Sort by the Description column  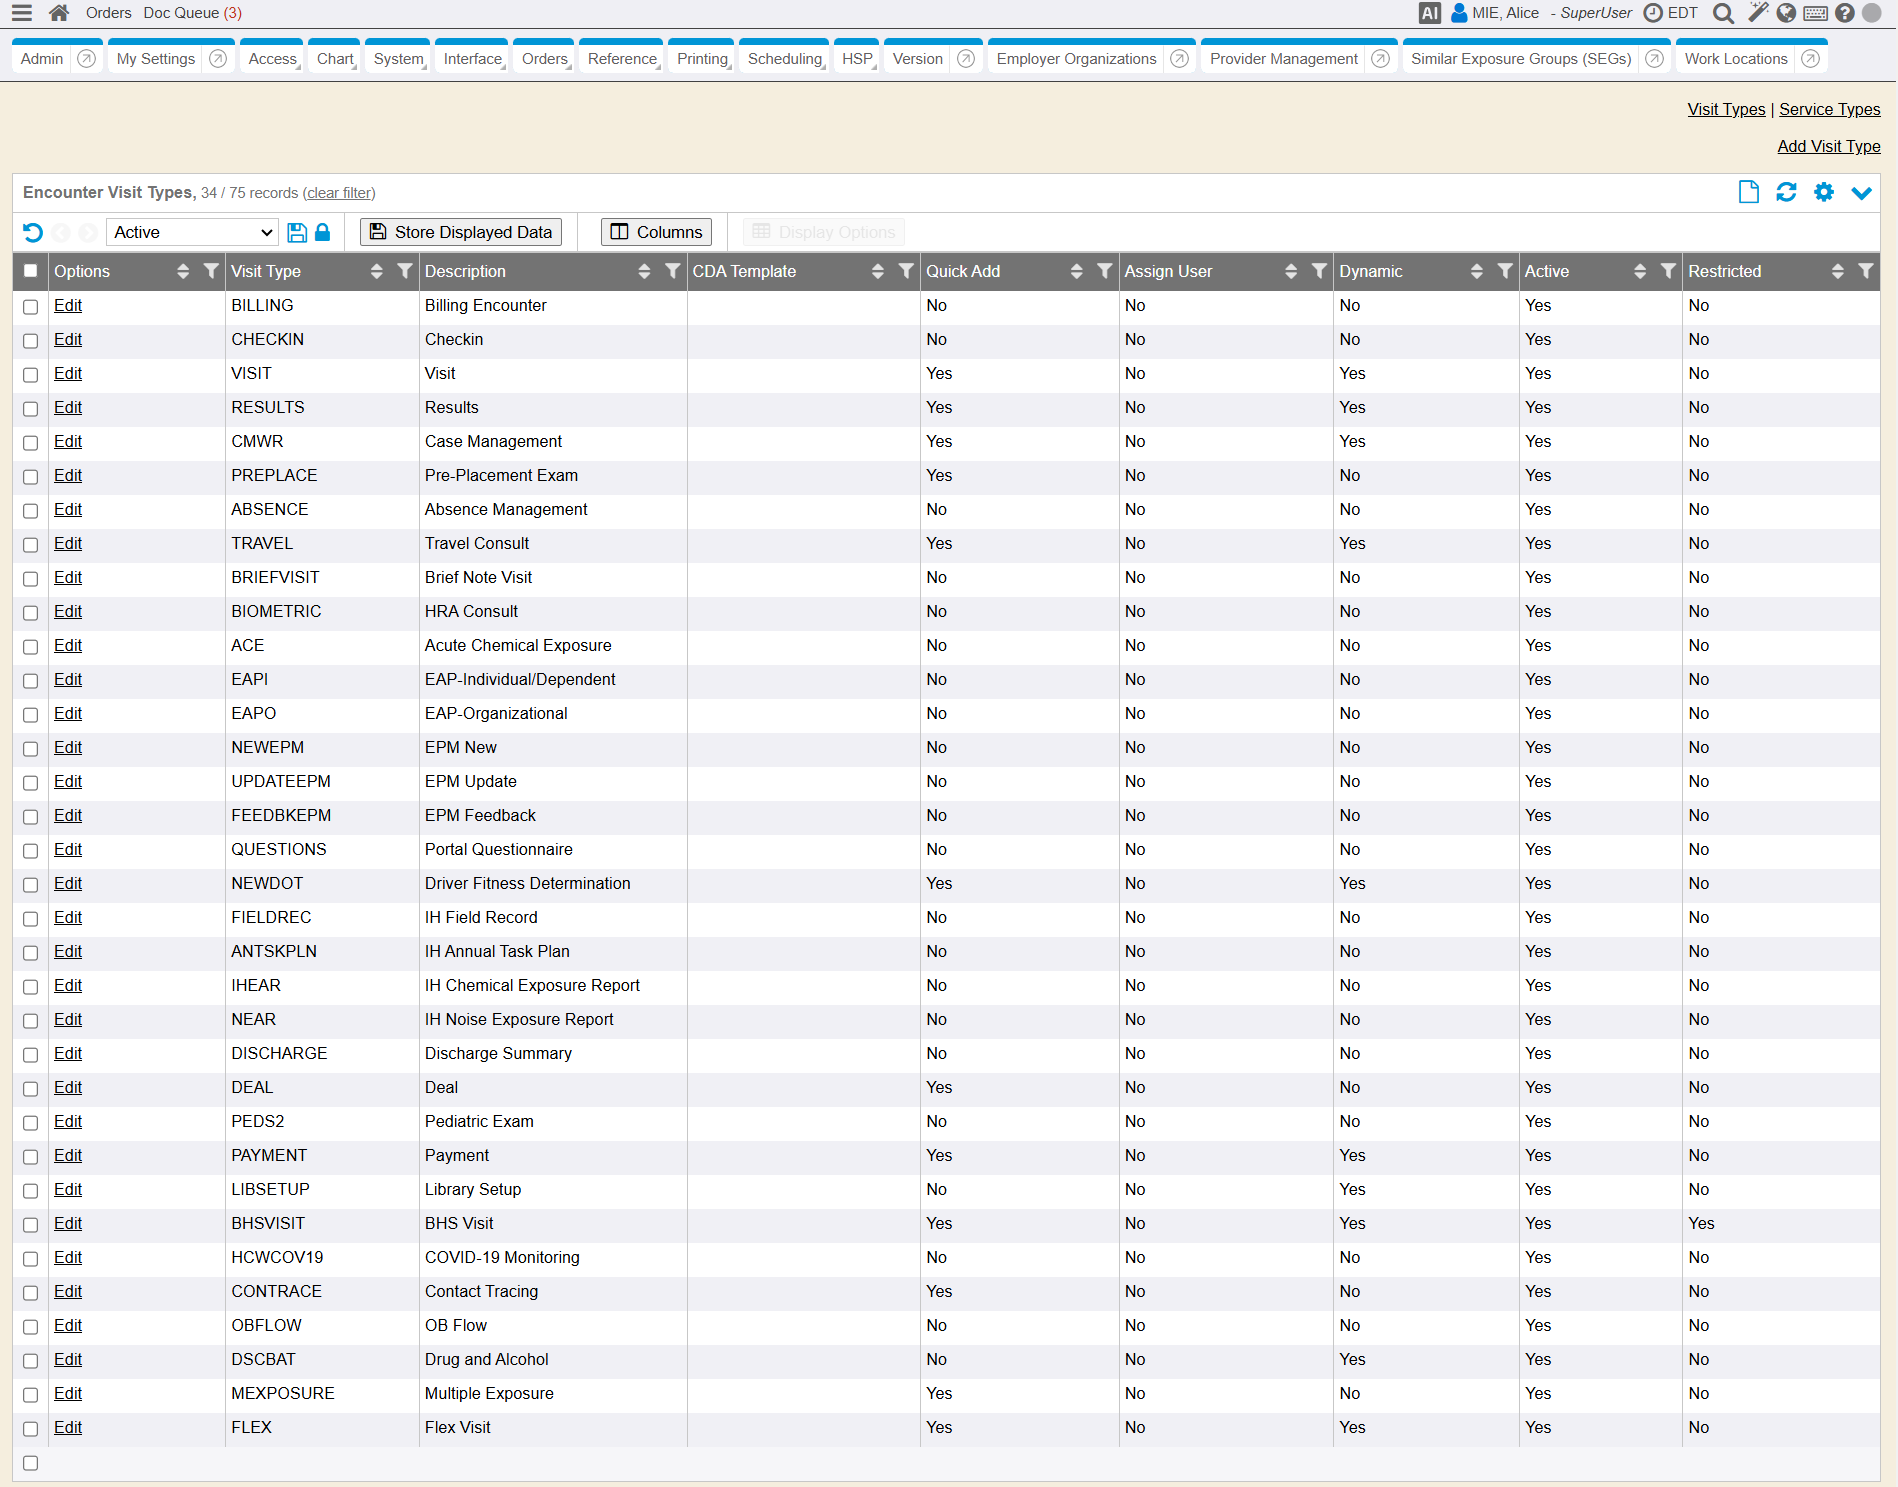tap(644, 271)
